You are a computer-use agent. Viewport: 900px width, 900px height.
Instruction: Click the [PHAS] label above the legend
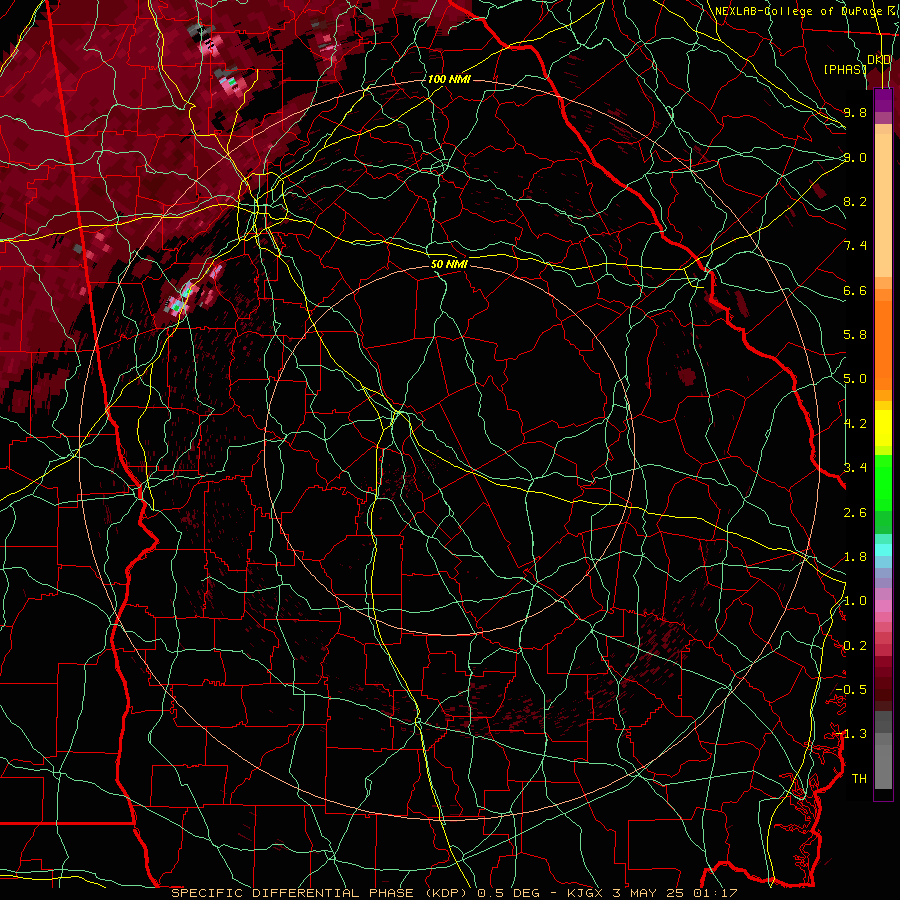(845, 69)
